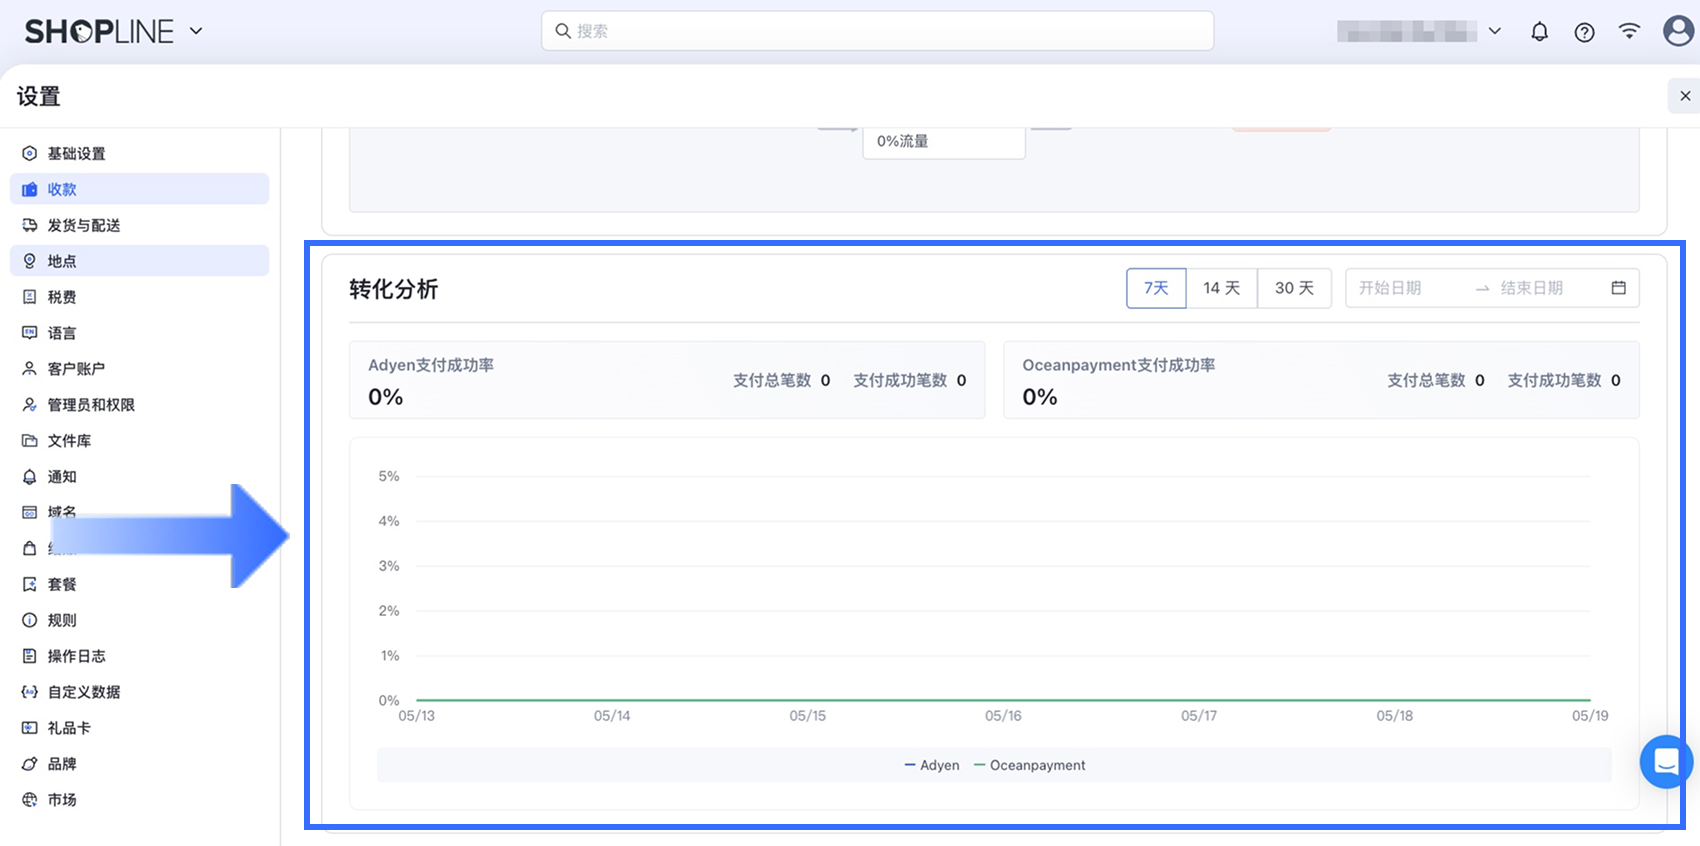Open 礼品卡 settings
Screen dimensions: 1700x846
pos(139,728)
